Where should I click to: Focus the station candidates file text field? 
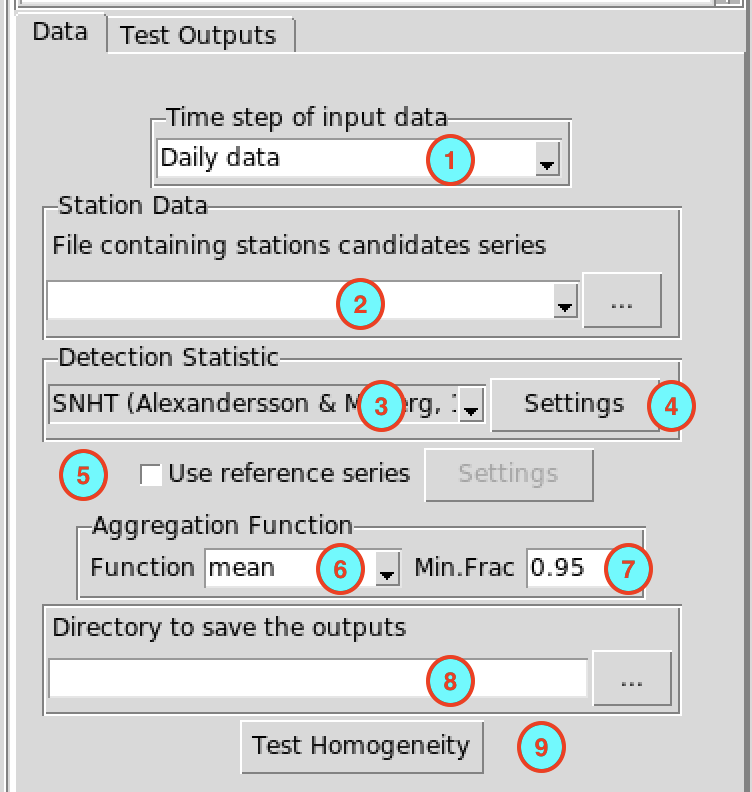pyautogui.click(x=300, y=301)
